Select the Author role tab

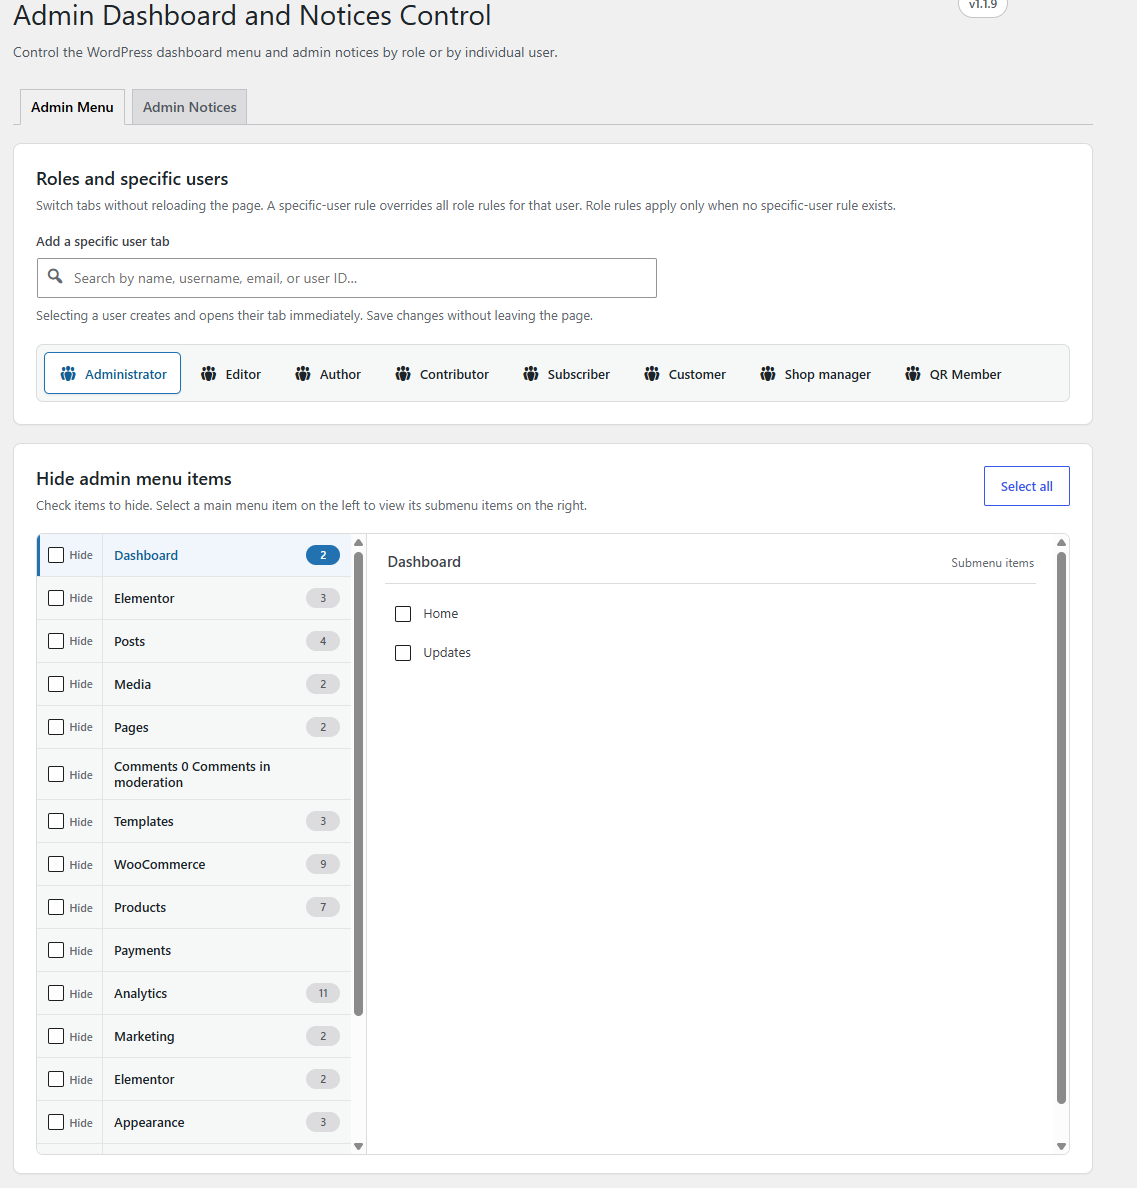pos(328,374)
